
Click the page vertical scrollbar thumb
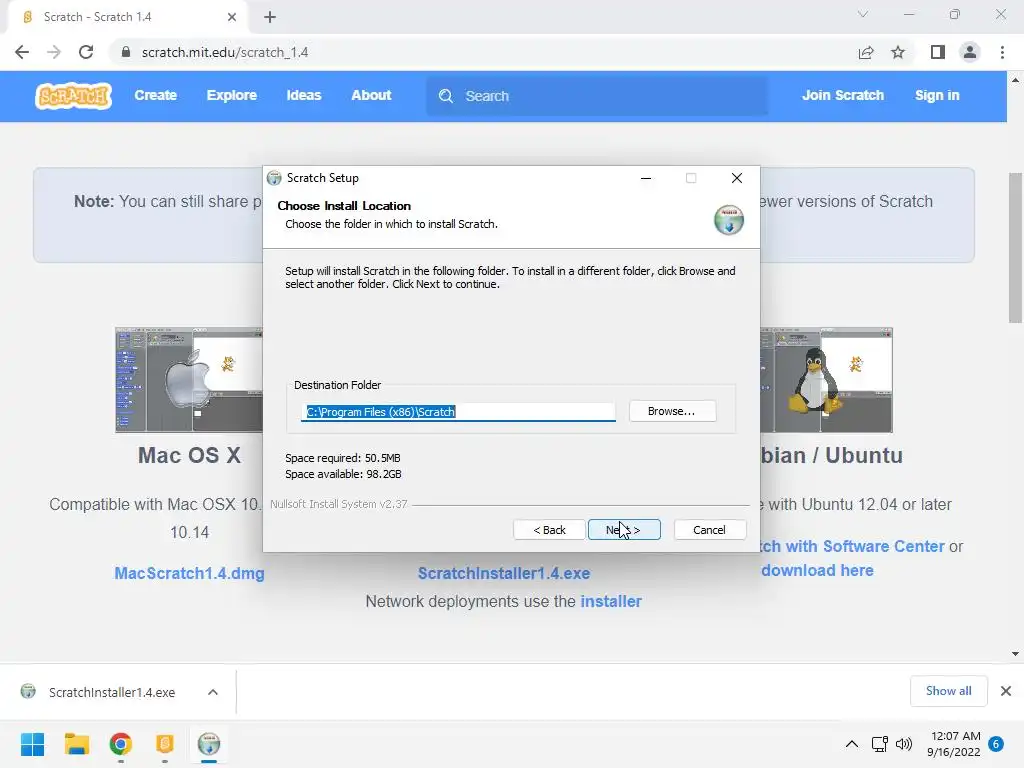(x=1015, y=248)
